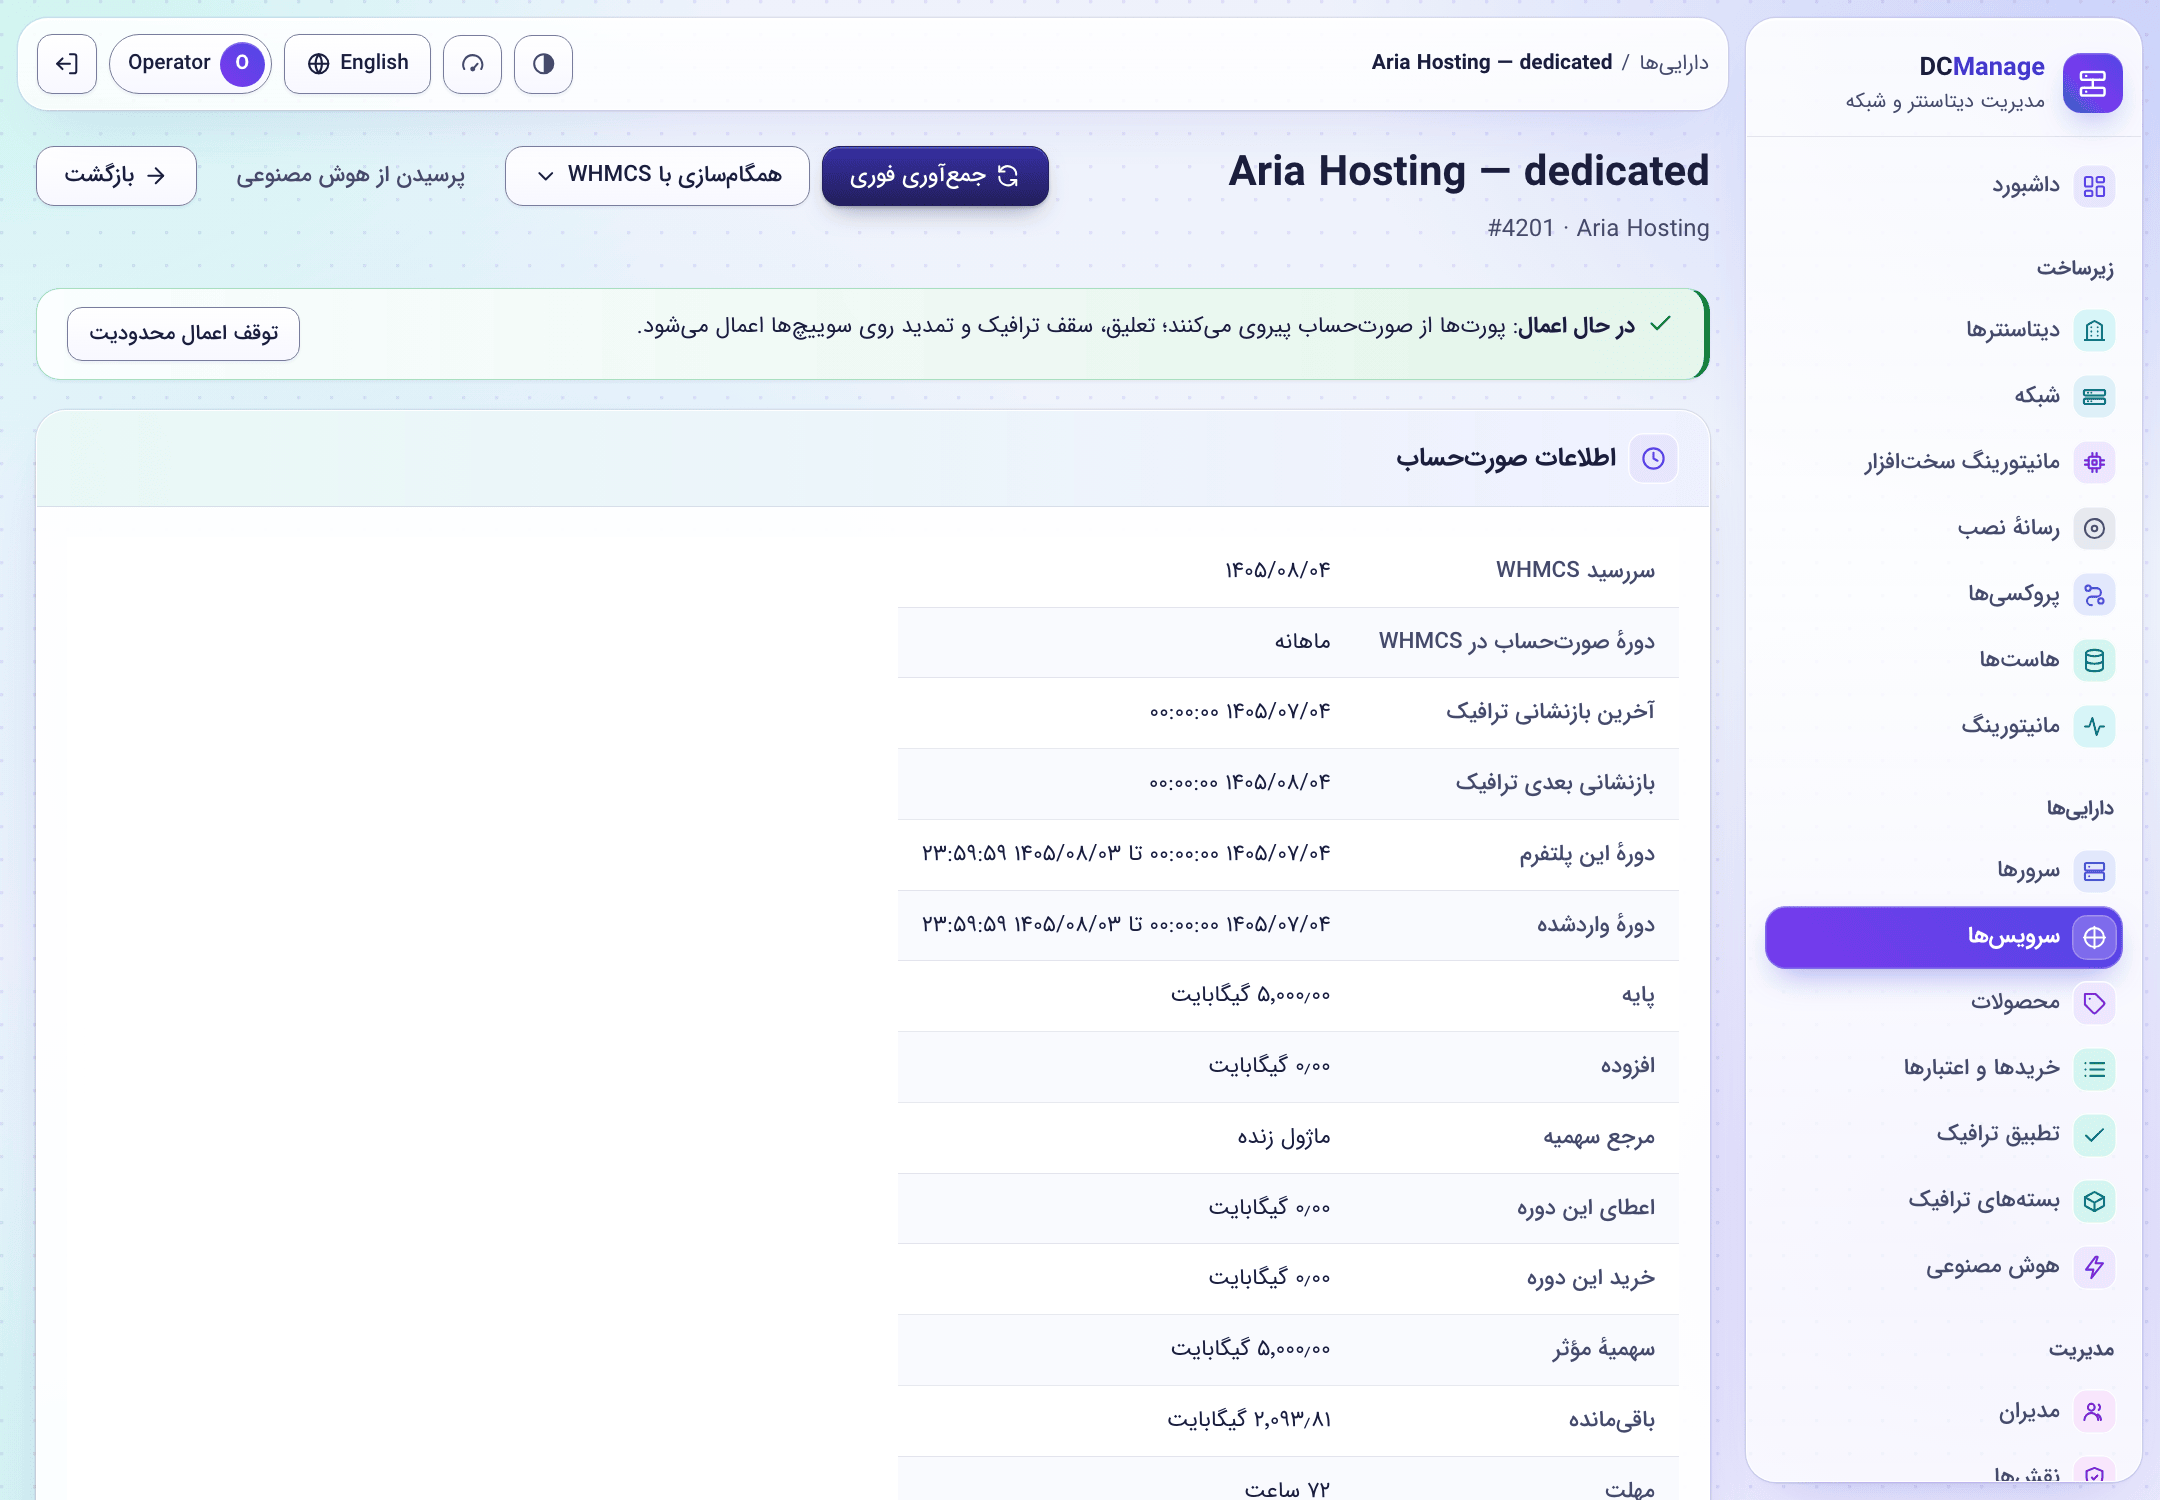Click دارایی‌ها breadcrumb link
The height and width of the screenshot is (1500, 2160).
pos(1674,63)
